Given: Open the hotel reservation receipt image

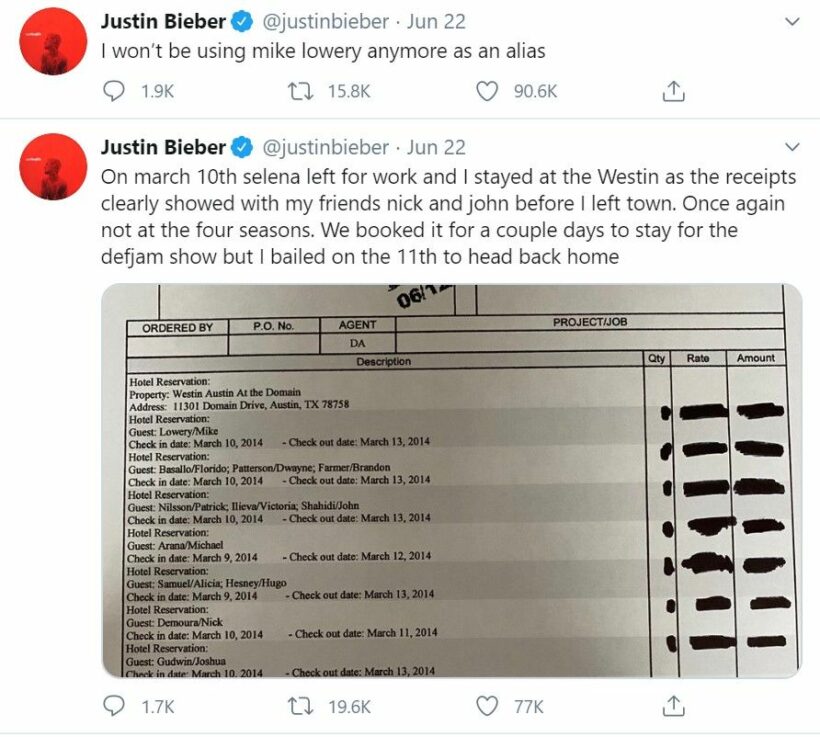Looking at the screenshot, I should click(451, 480).
